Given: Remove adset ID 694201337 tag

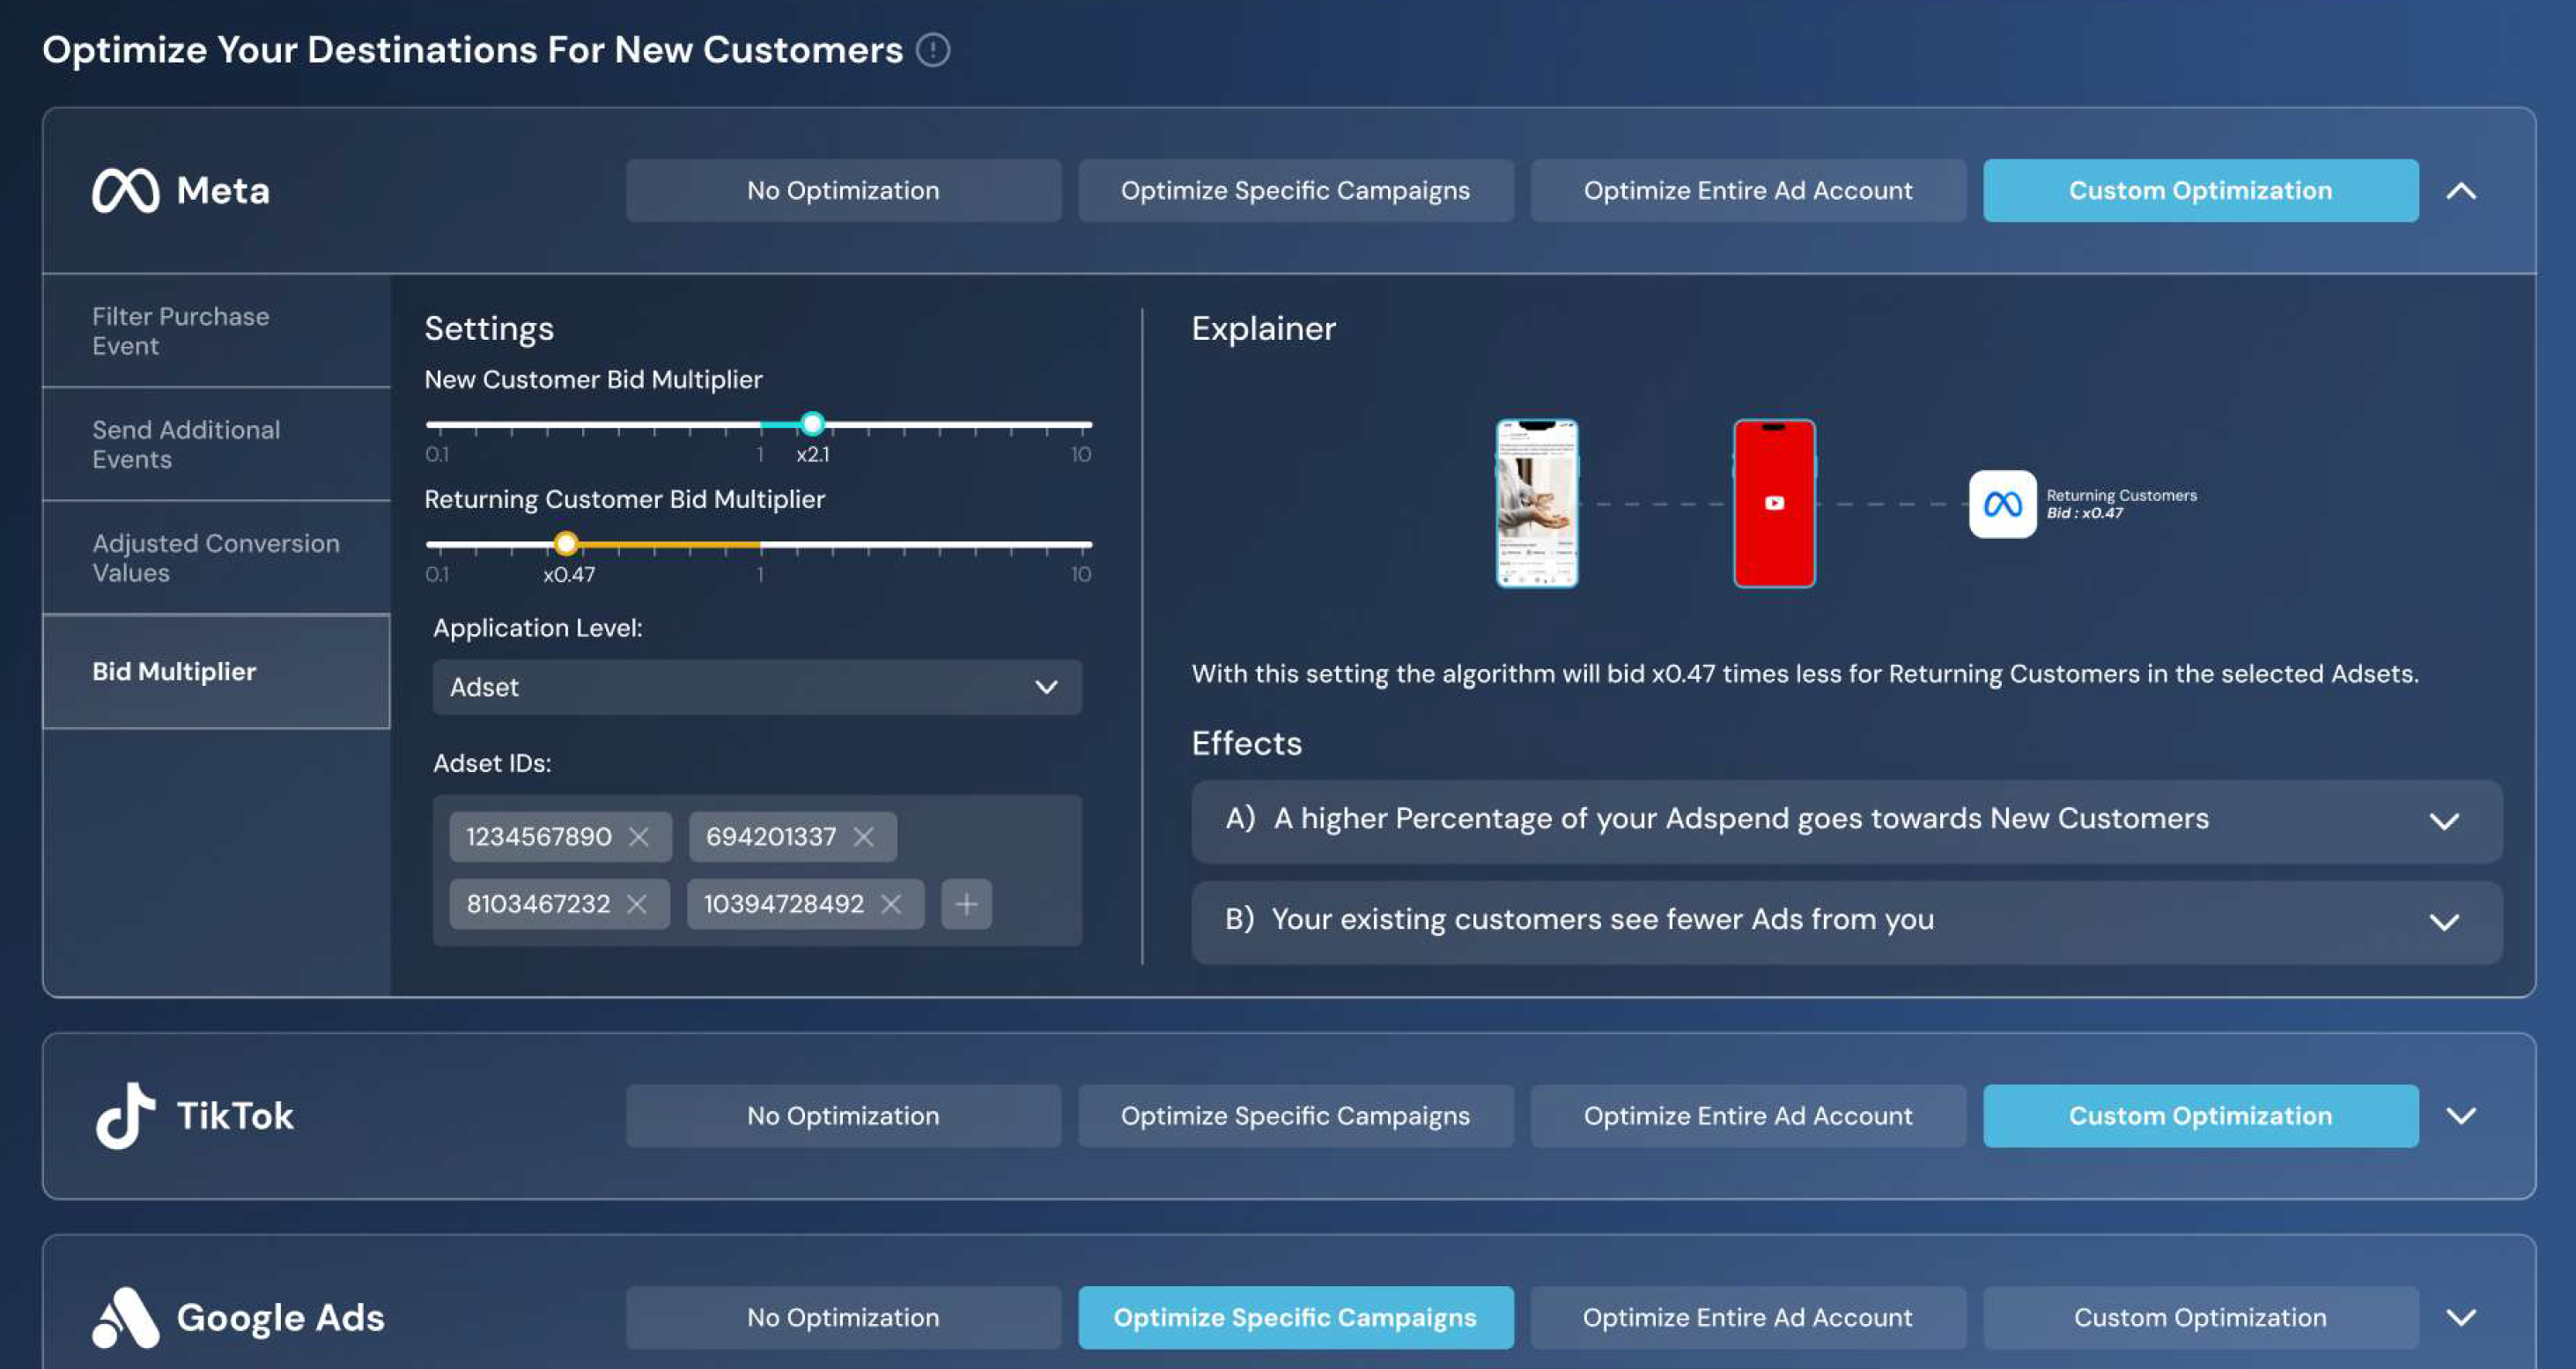Looking at the screenshot, I should 864,837.
